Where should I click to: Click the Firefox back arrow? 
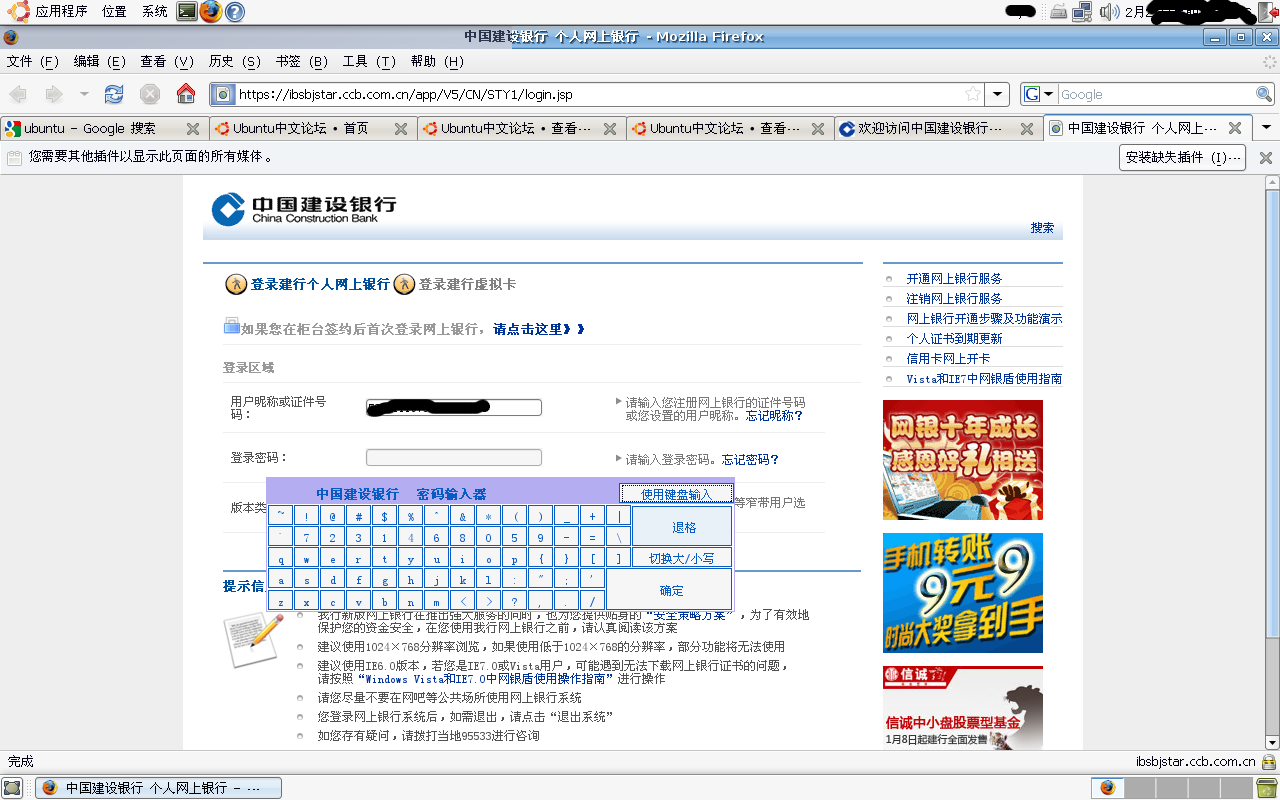point(18,94)
